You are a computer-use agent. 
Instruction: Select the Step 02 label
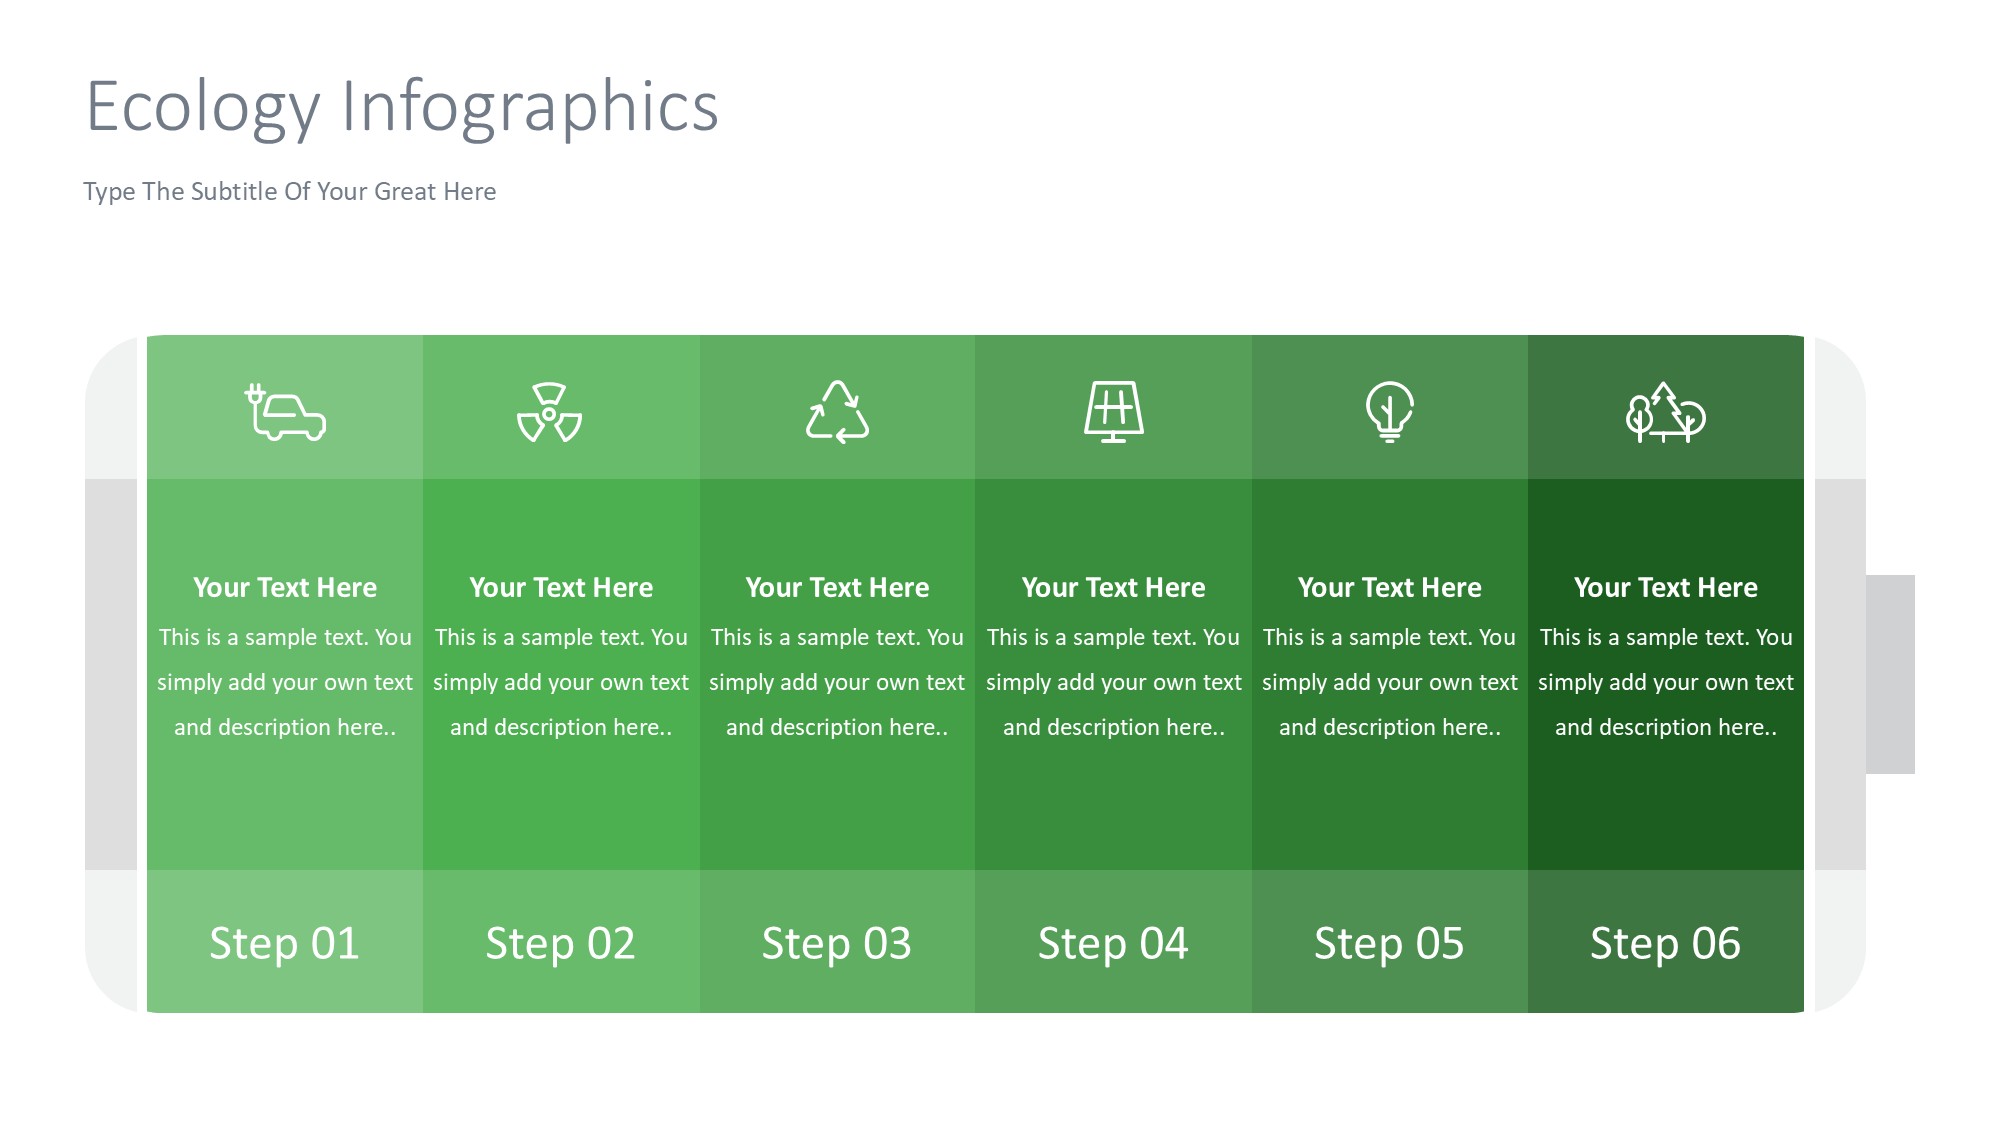click(x=560, y=943)
